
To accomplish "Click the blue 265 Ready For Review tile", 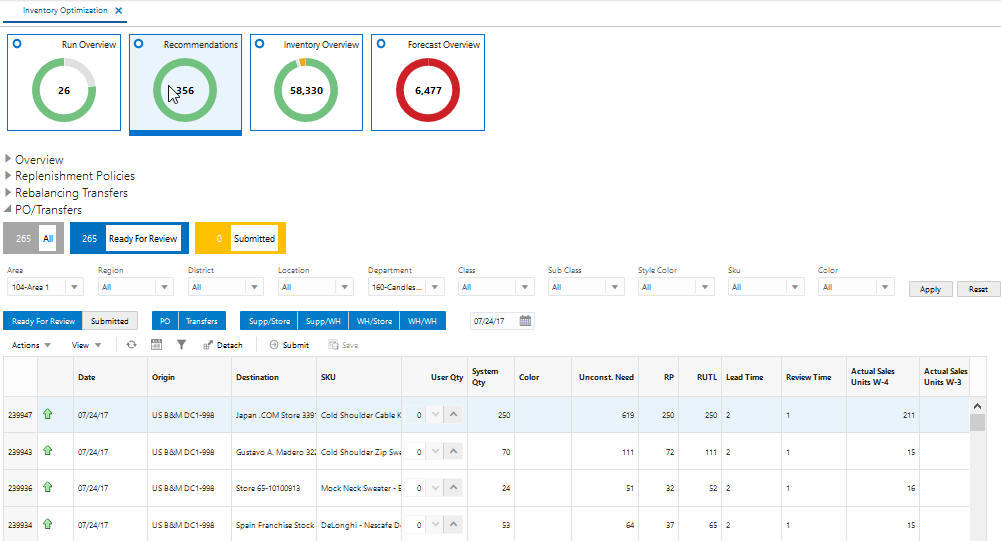I will (129, 238).
